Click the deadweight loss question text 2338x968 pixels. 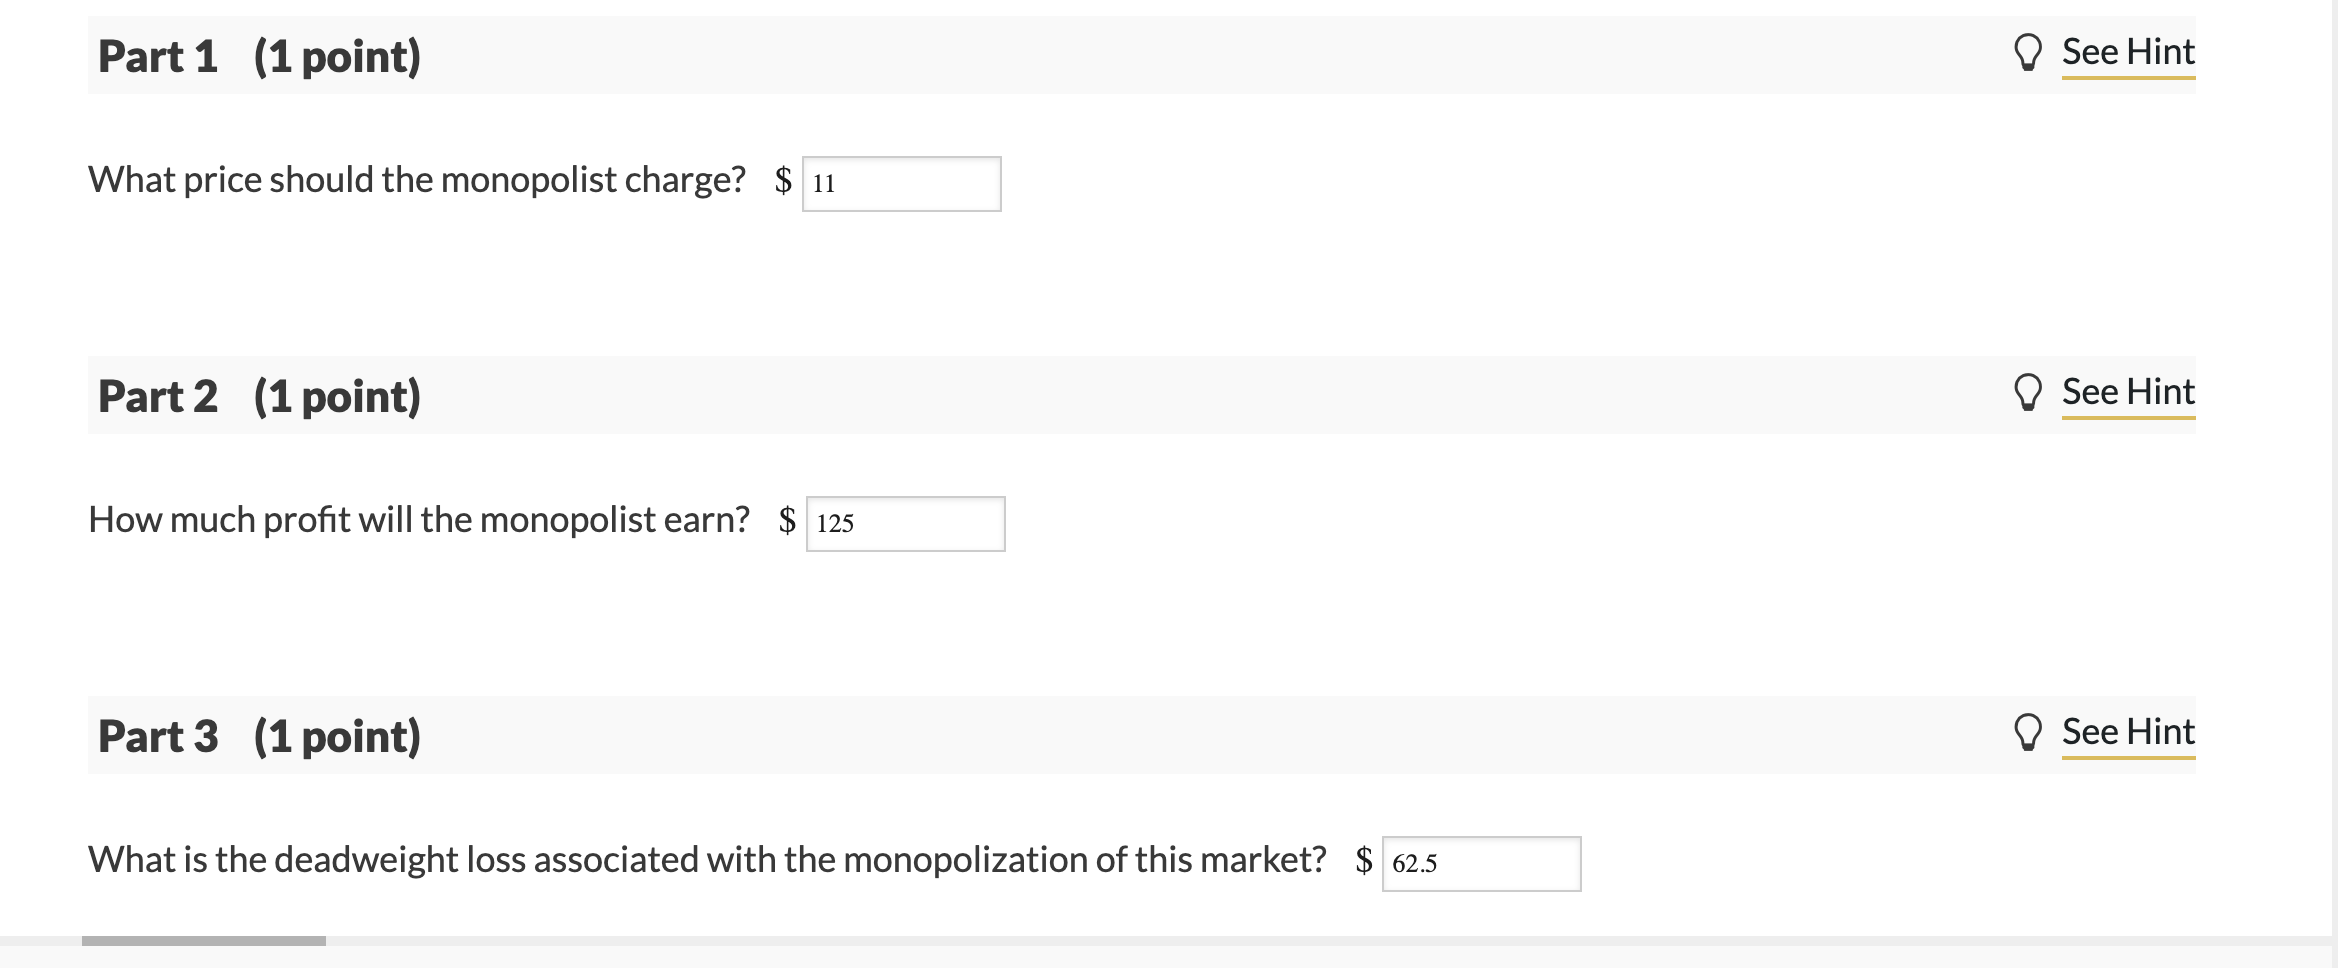click(707, 860)
